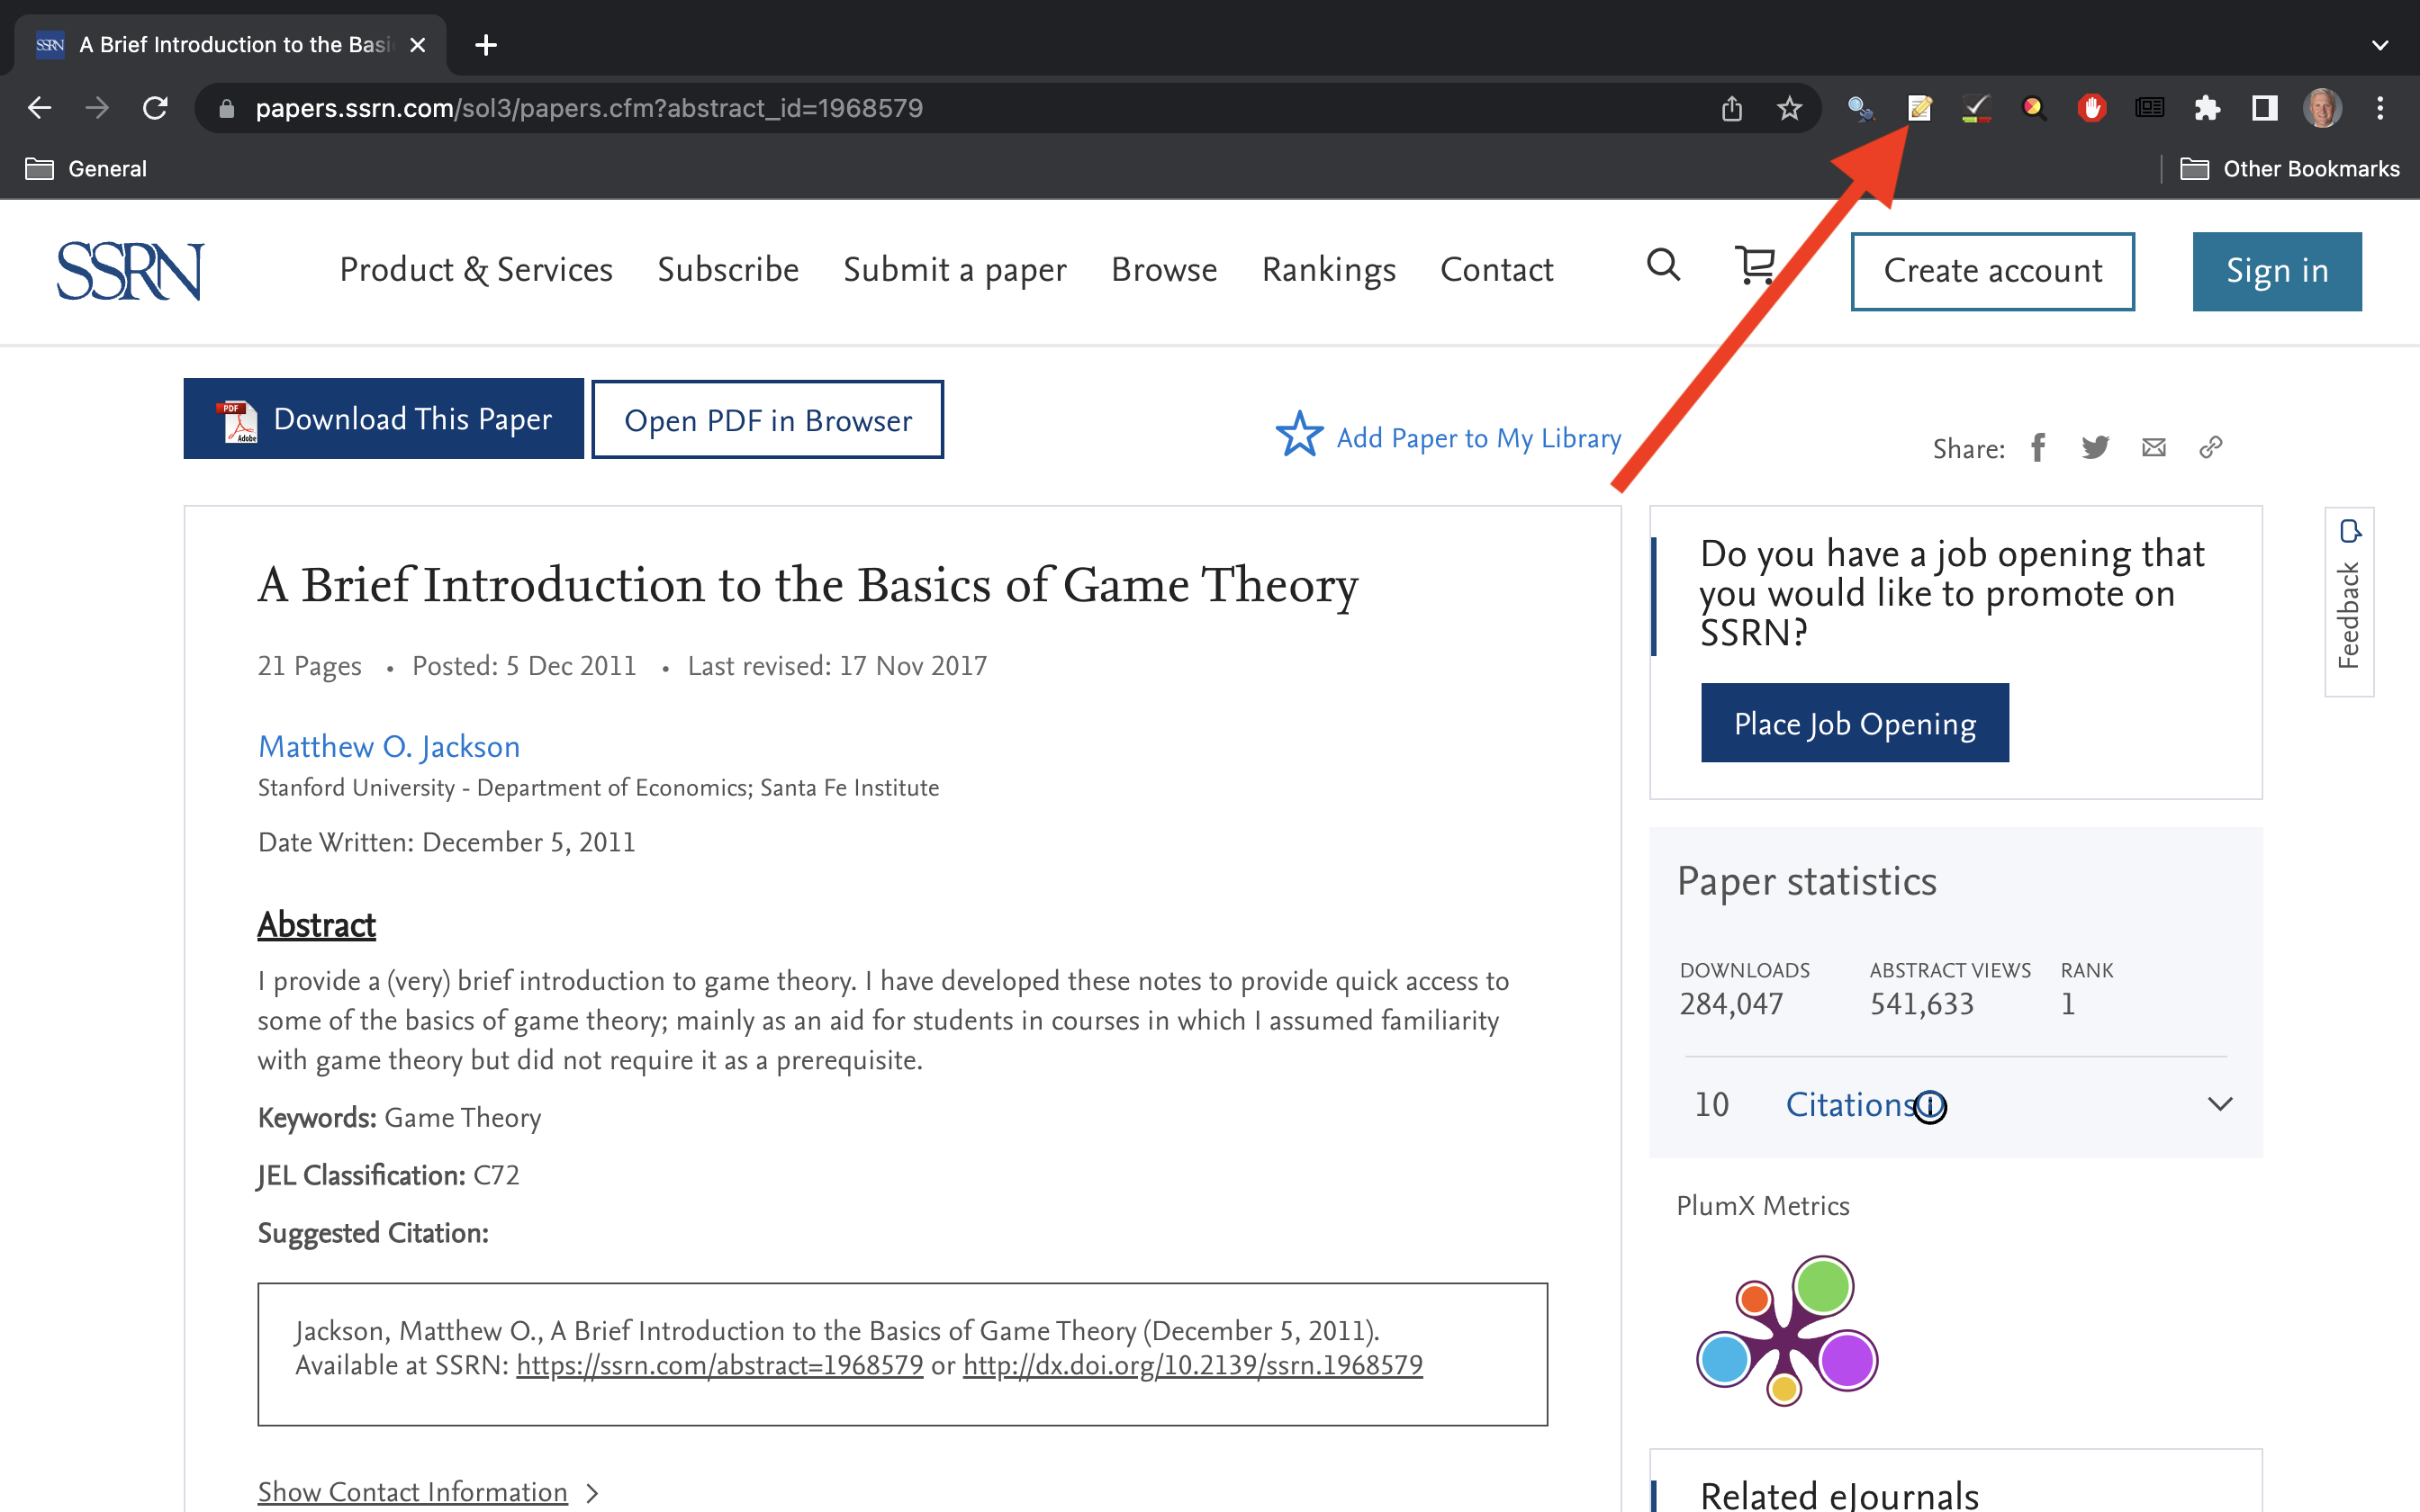Toggle the browser side panel icon
Image resolution: width=2420 pixels, height=1512 pixels.
point(2264,108)
